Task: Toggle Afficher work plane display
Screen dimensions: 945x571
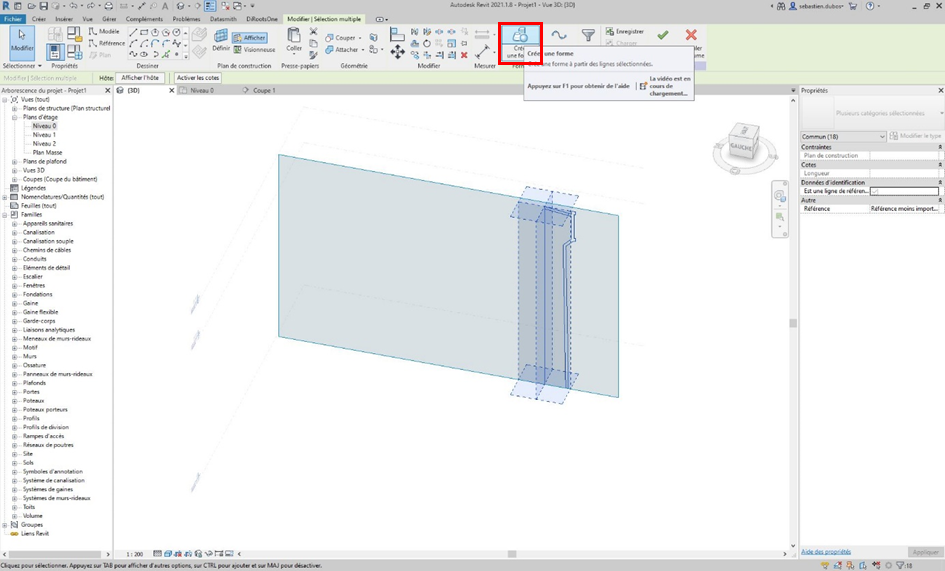Action: coord(250,38)
